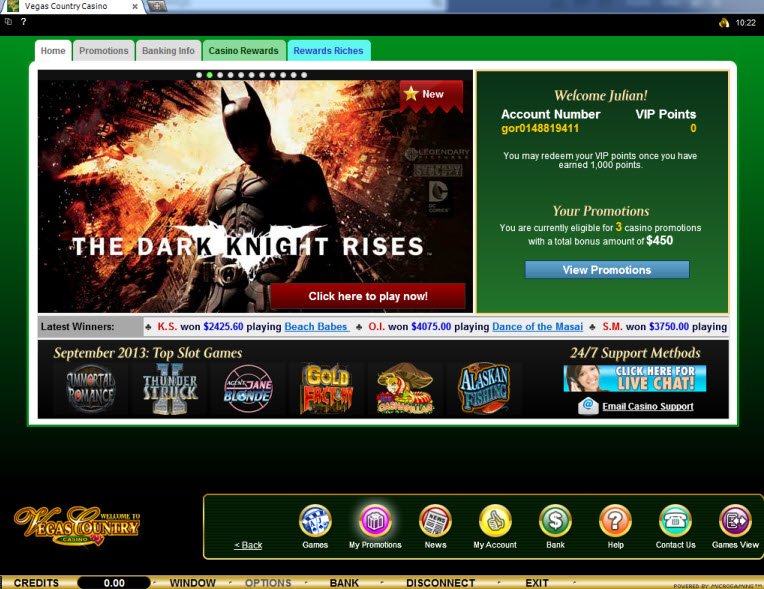Screen dimensions: 764x589
Task: Click the window icon in top-left black bar
Action: coord(8,21)
